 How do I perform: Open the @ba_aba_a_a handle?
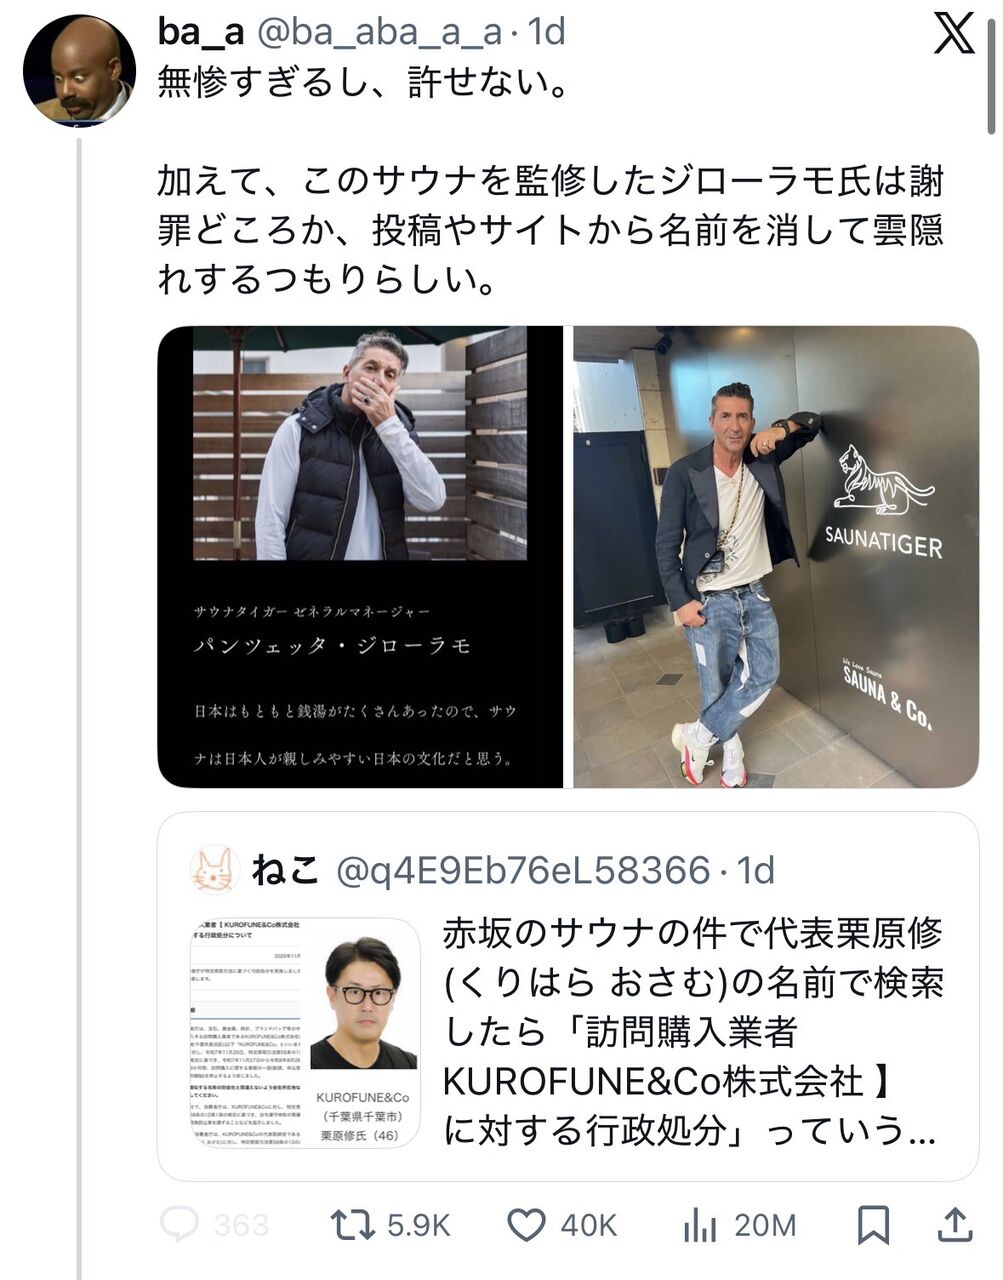point(380,32)
